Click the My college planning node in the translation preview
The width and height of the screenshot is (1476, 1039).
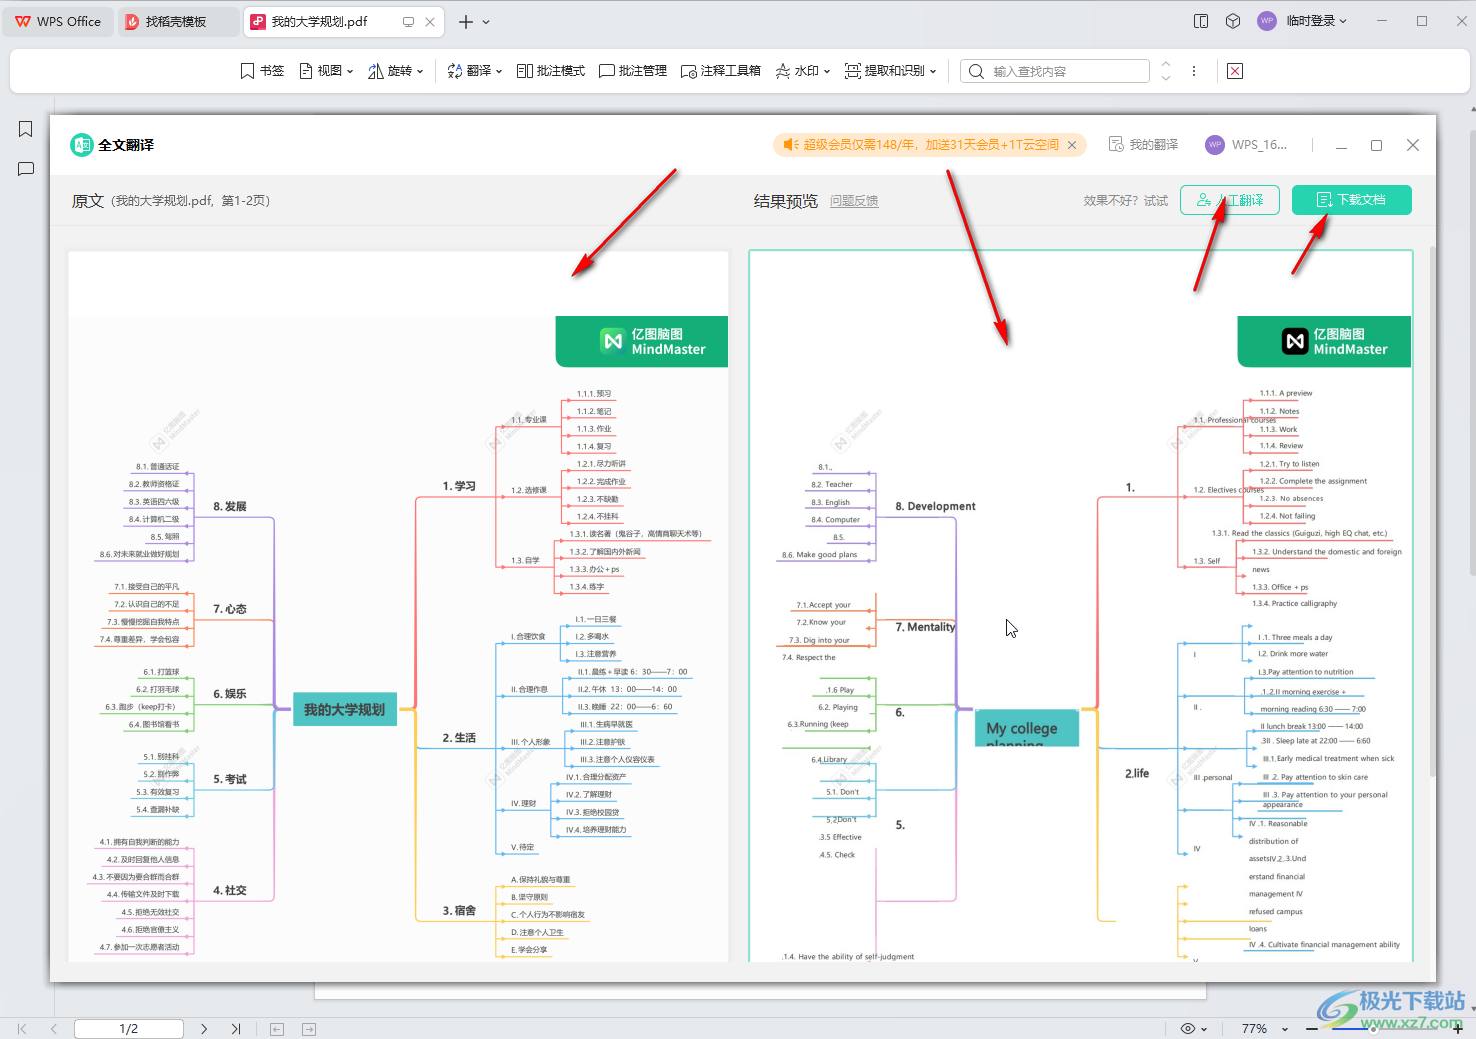pyautogui.click(x=1027, y=728)
